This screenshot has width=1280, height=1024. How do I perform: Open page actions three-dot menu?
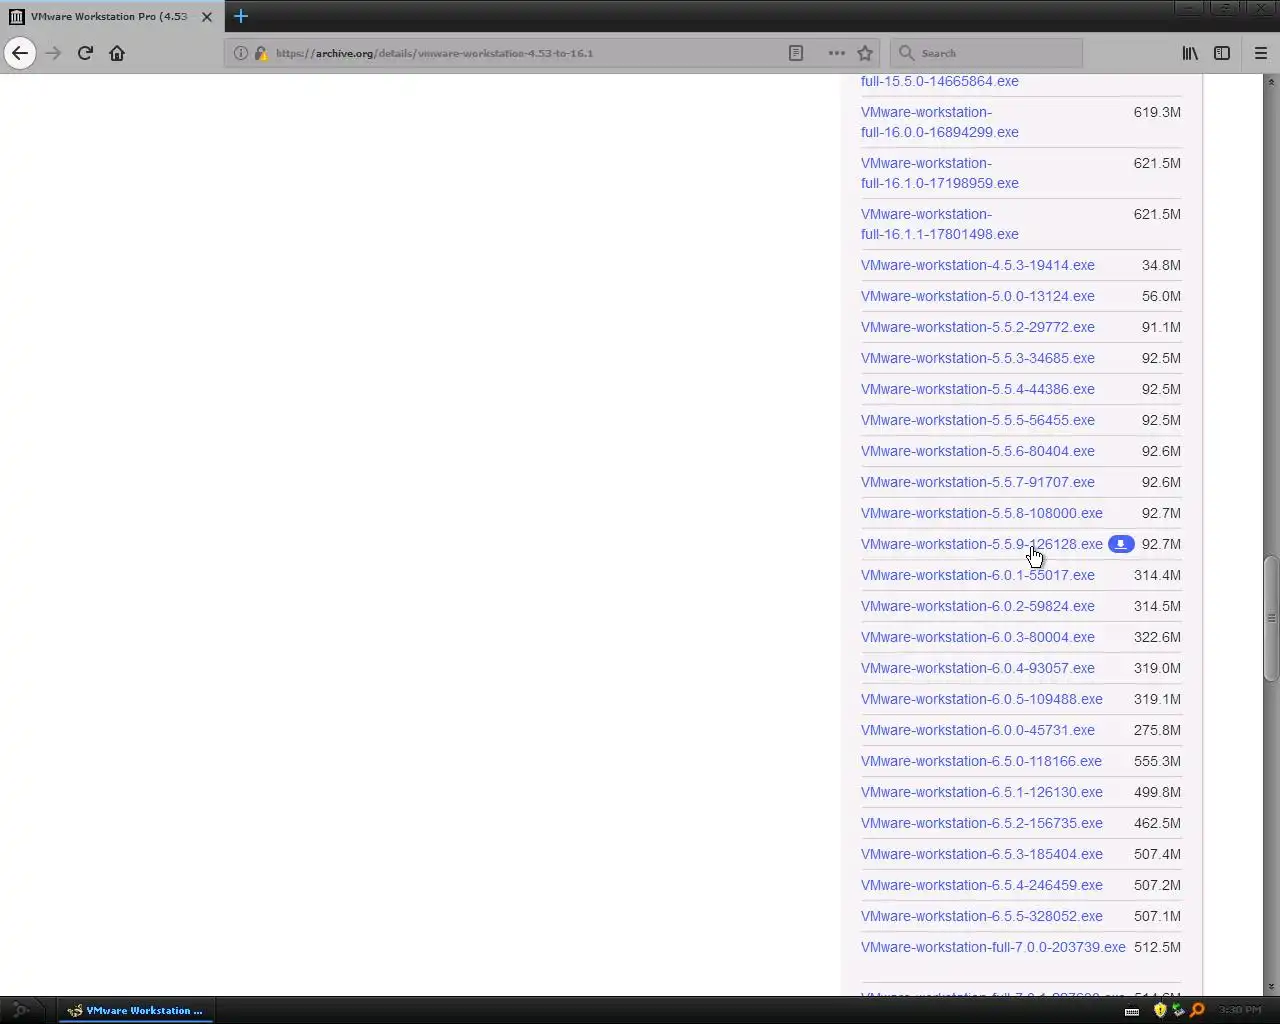(x=836, y=53)
